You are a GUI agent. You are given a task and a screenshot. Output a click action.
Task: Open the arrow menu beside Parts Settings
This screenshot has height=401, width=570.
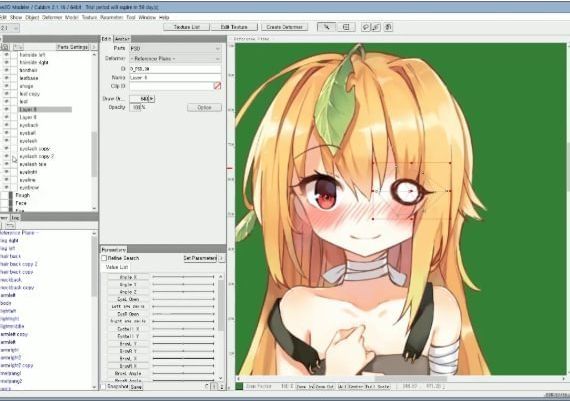pos(94,47)
